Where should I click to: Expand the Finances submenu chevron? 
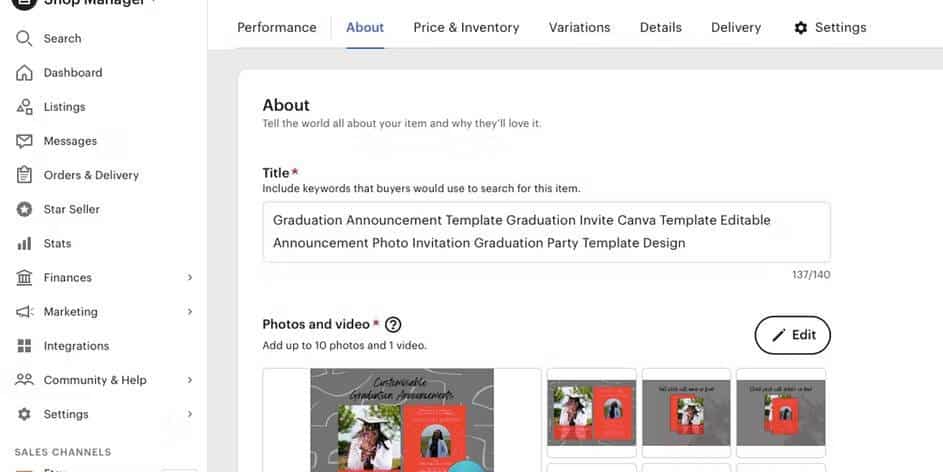pyautogui.click(x=190, y=278)
